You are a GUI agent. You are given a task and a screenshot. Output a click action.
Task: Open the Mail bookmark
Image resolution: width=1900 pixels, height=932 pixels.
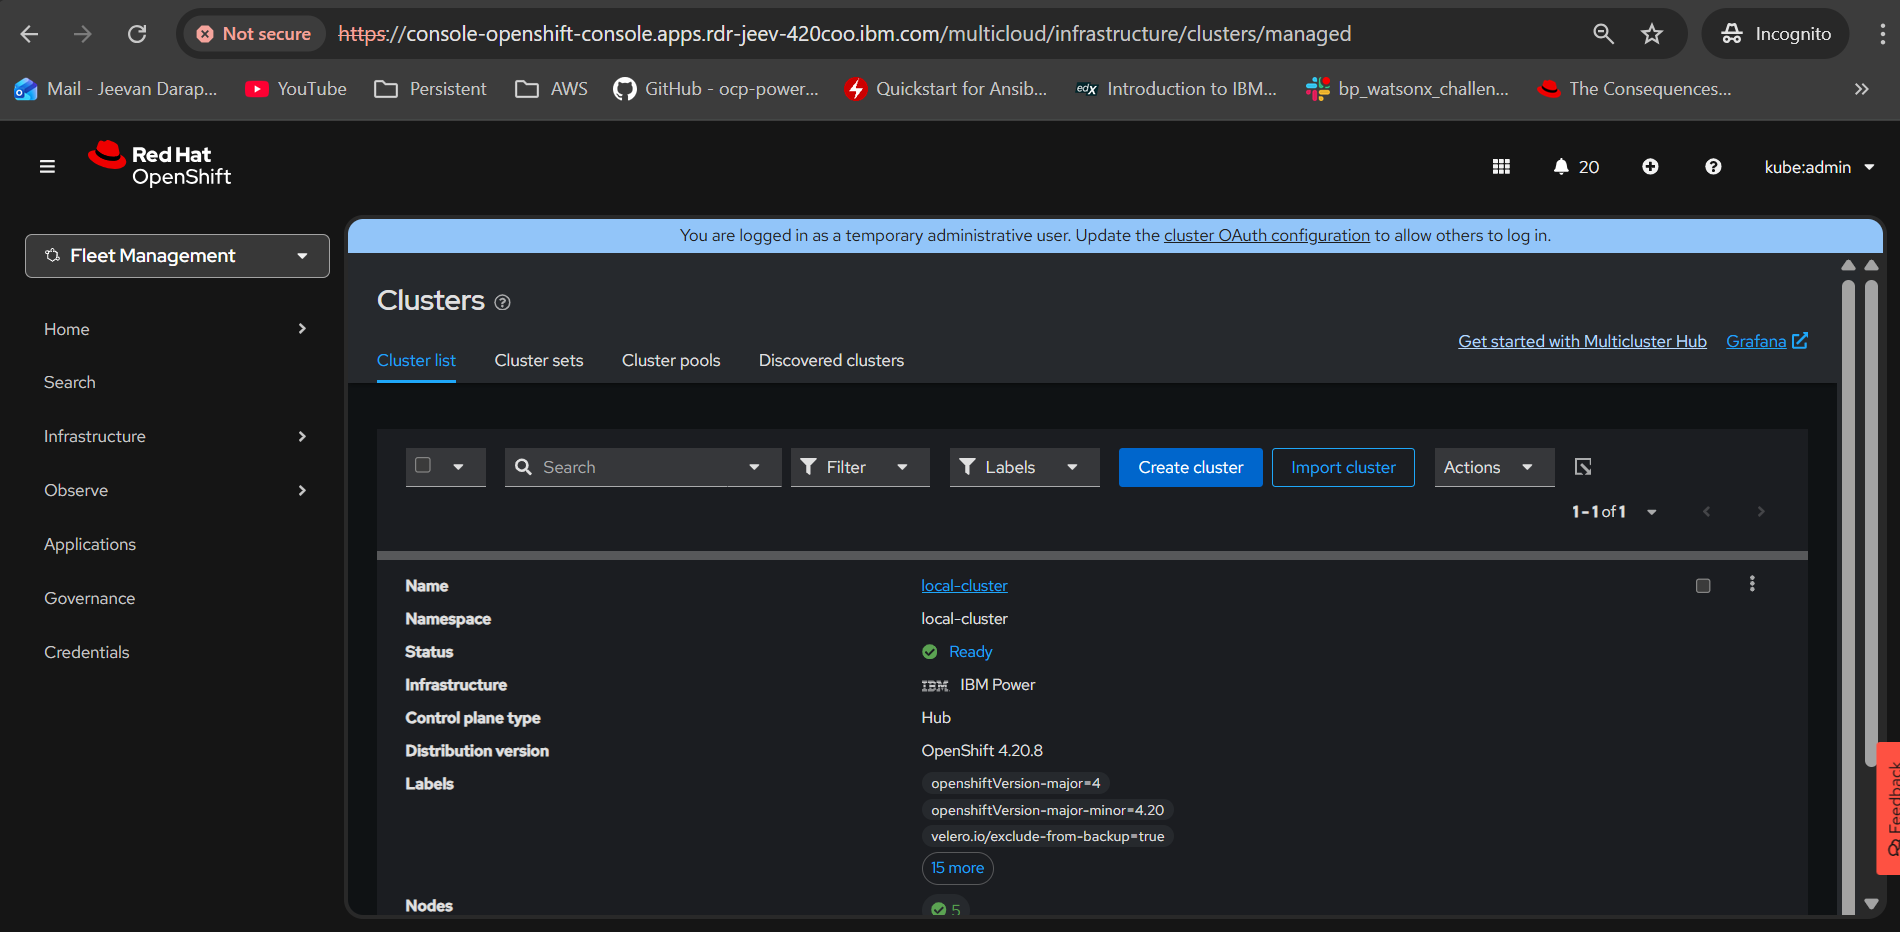pos(116,89)
